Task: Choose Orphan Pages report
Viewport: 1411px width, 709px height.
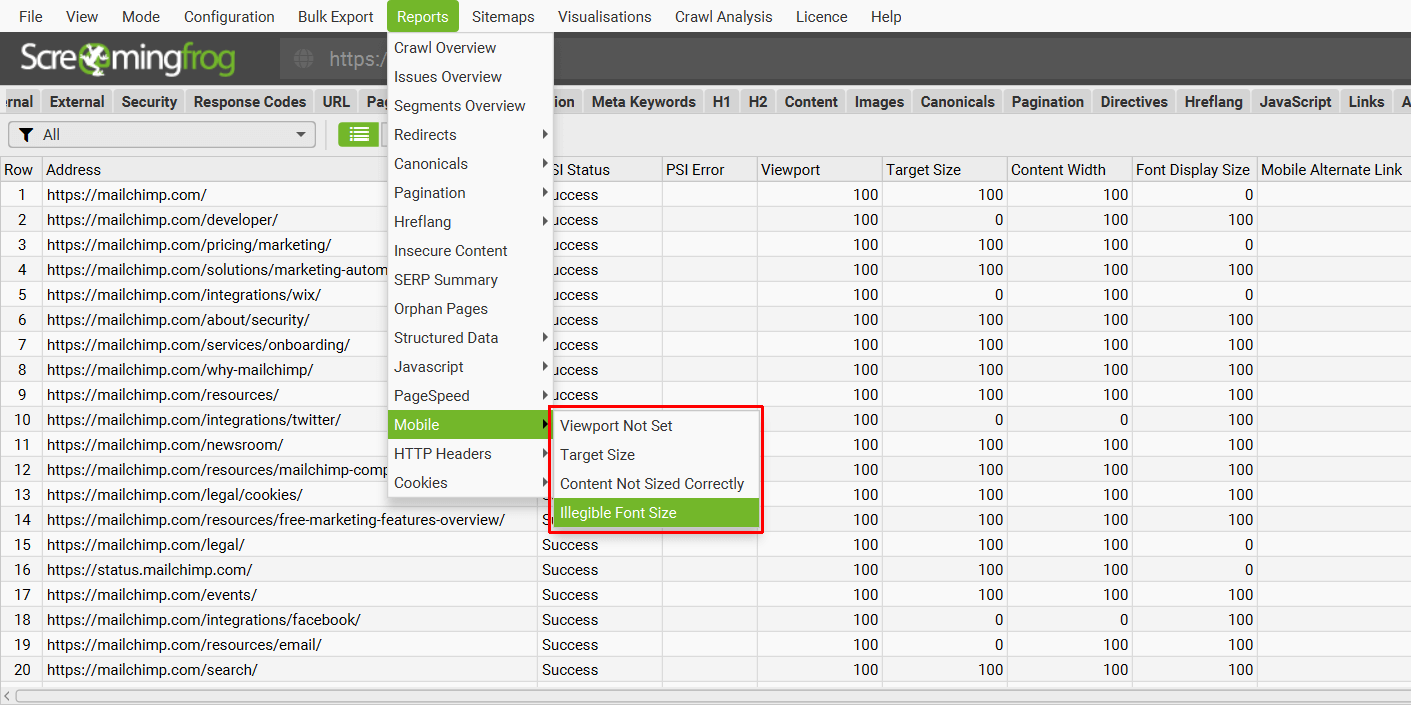Action: coord(470,309)
